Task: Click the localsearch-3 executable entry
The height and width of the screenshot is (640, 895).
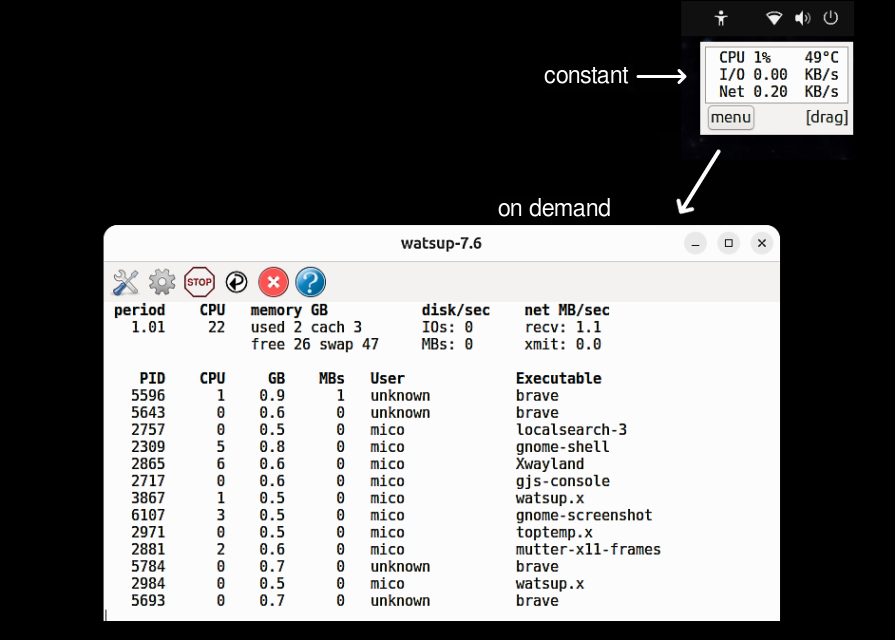Action: click(x=571, y=430)
